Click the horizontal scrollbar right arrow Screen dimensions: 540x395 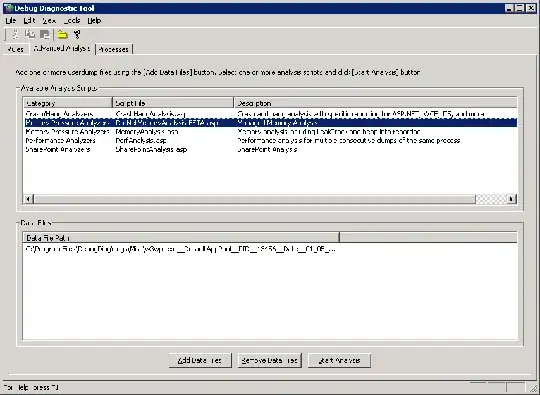(x=512, y=199)
